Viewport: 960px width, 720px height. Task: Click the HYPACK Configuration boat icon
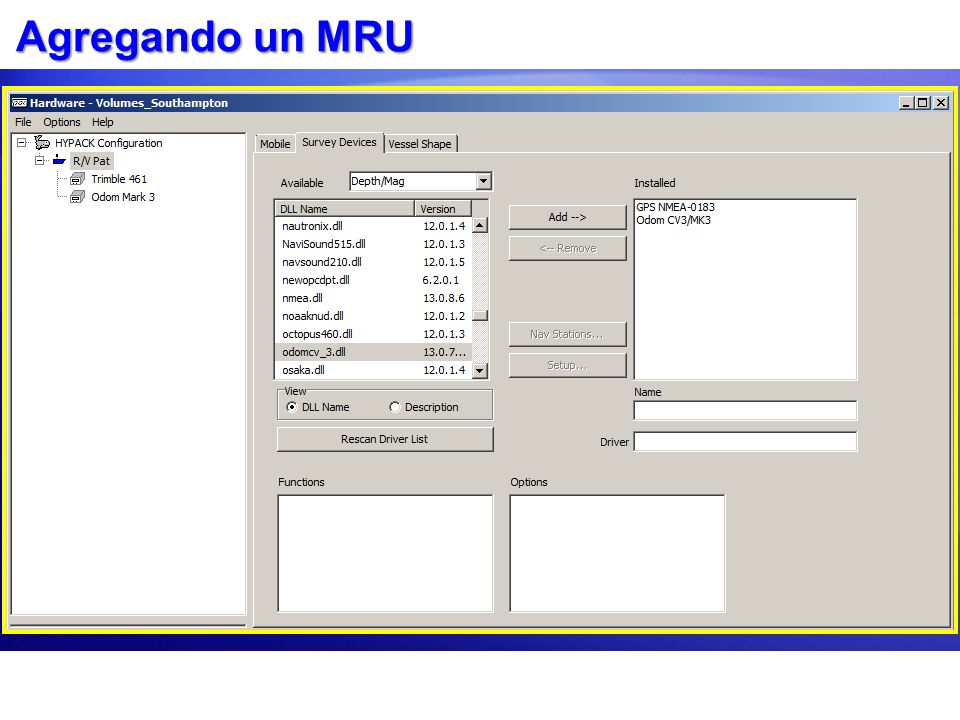42,143
